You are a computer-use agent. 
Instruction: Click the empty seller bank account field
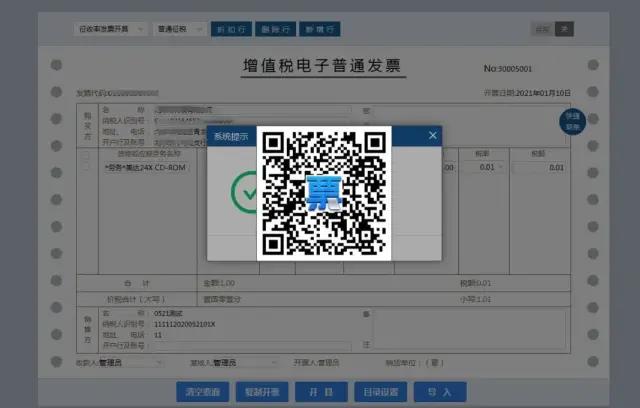(x=252, y=346)
